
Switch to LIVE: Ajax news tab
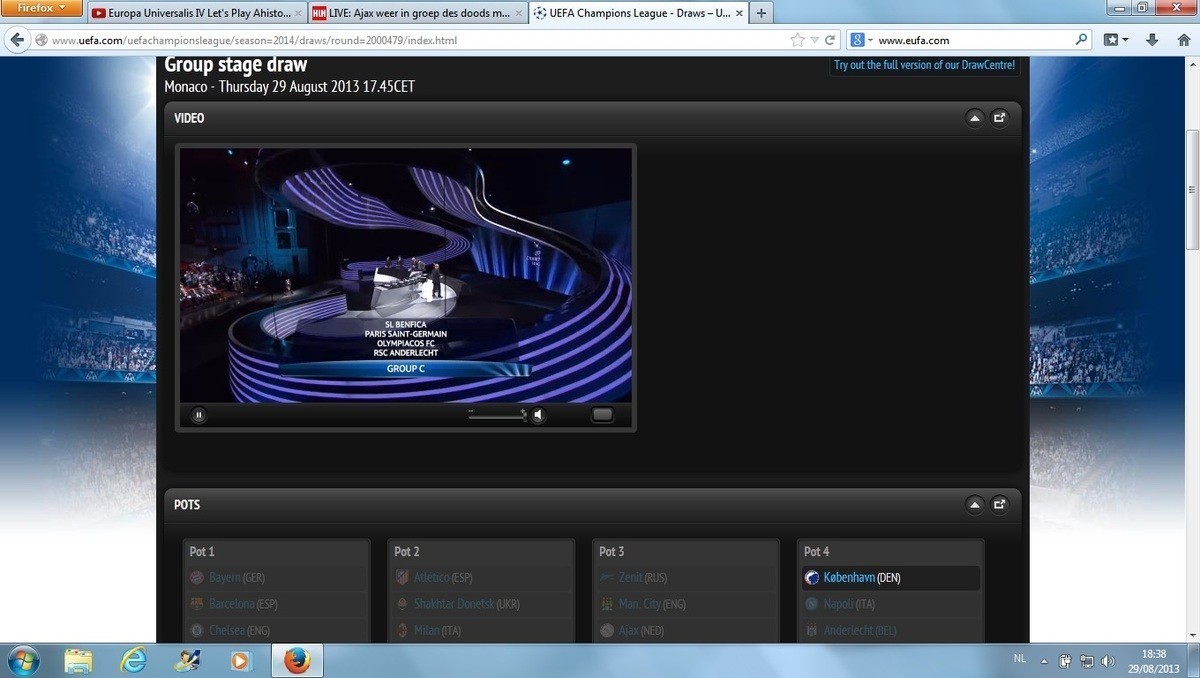(415, 13)
